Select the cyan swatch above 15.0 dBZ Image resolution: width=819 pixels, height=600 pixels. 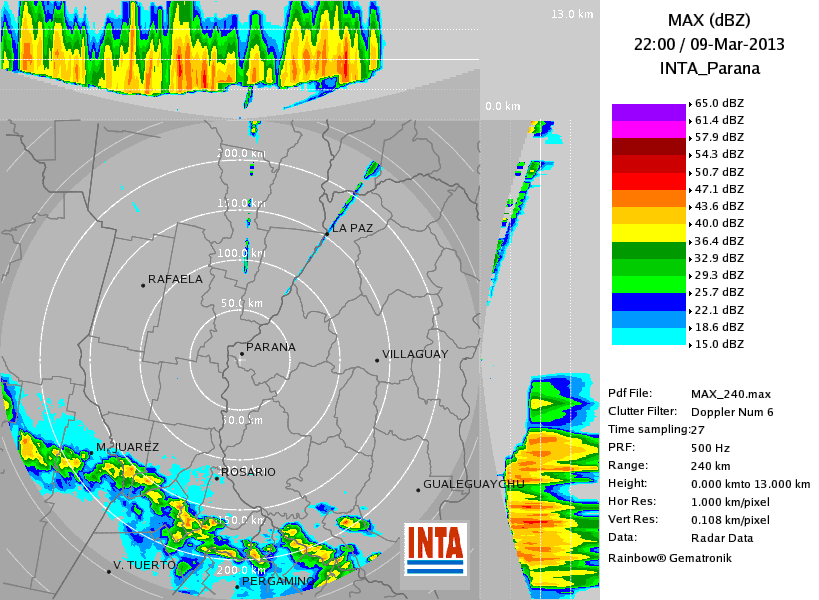649,336
